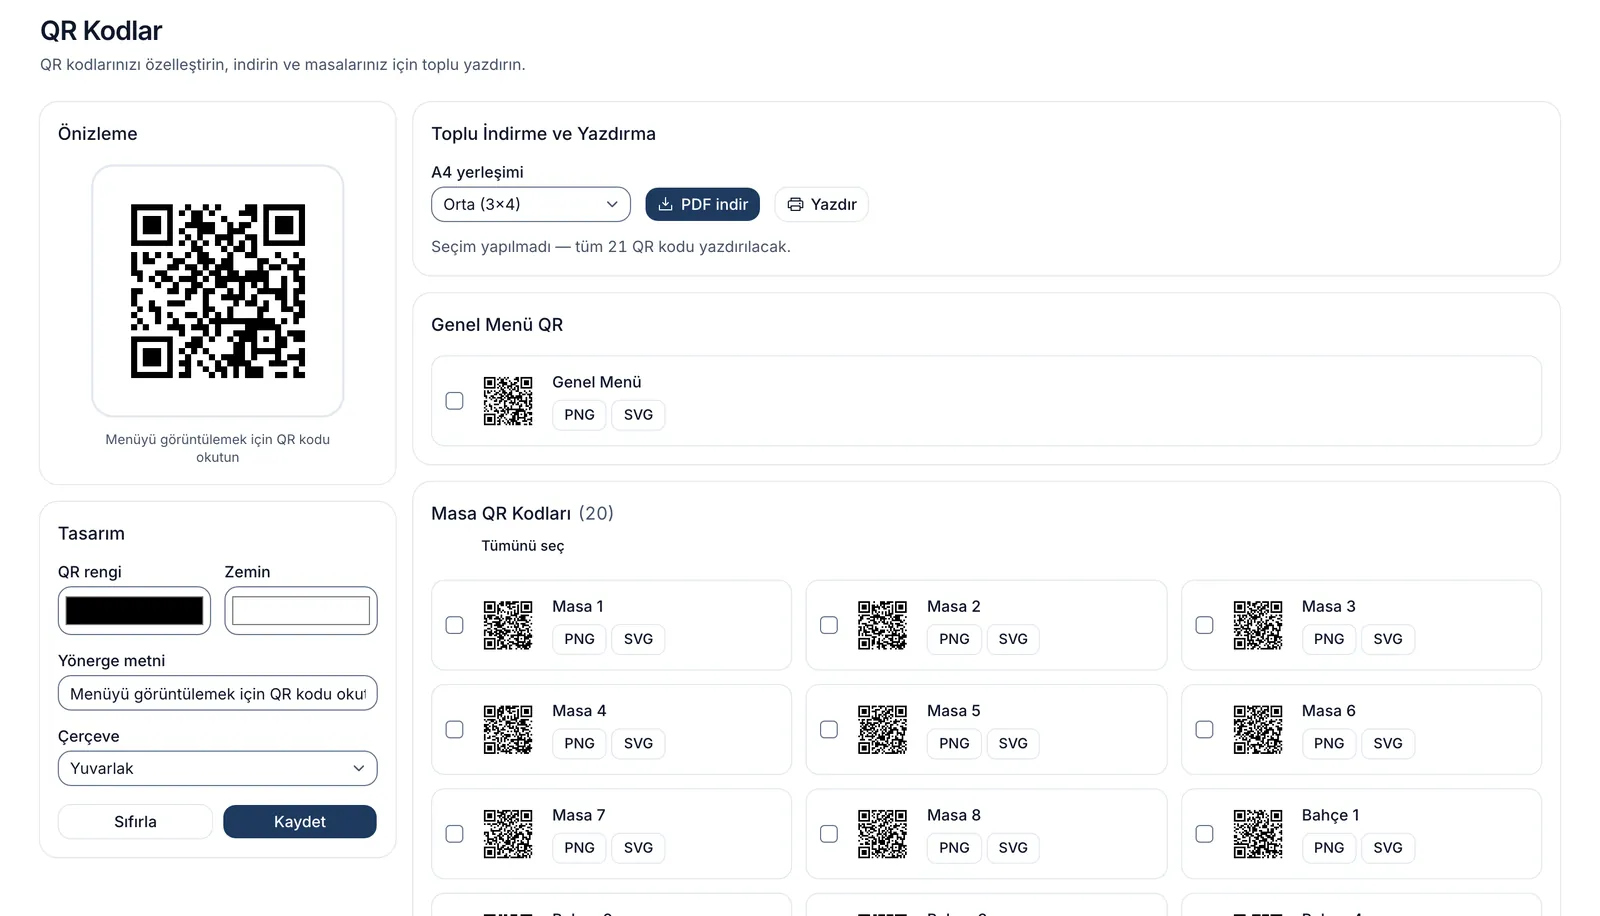Viewport: 1600px width, 916px height.
Task: Click the large QR code in Önizleme
Action: click(218, 291)
